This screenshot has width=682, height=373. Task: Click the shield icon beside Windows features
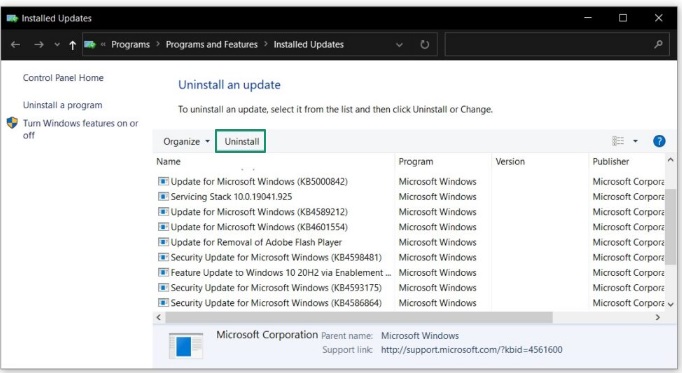click(x=12, y=123)
